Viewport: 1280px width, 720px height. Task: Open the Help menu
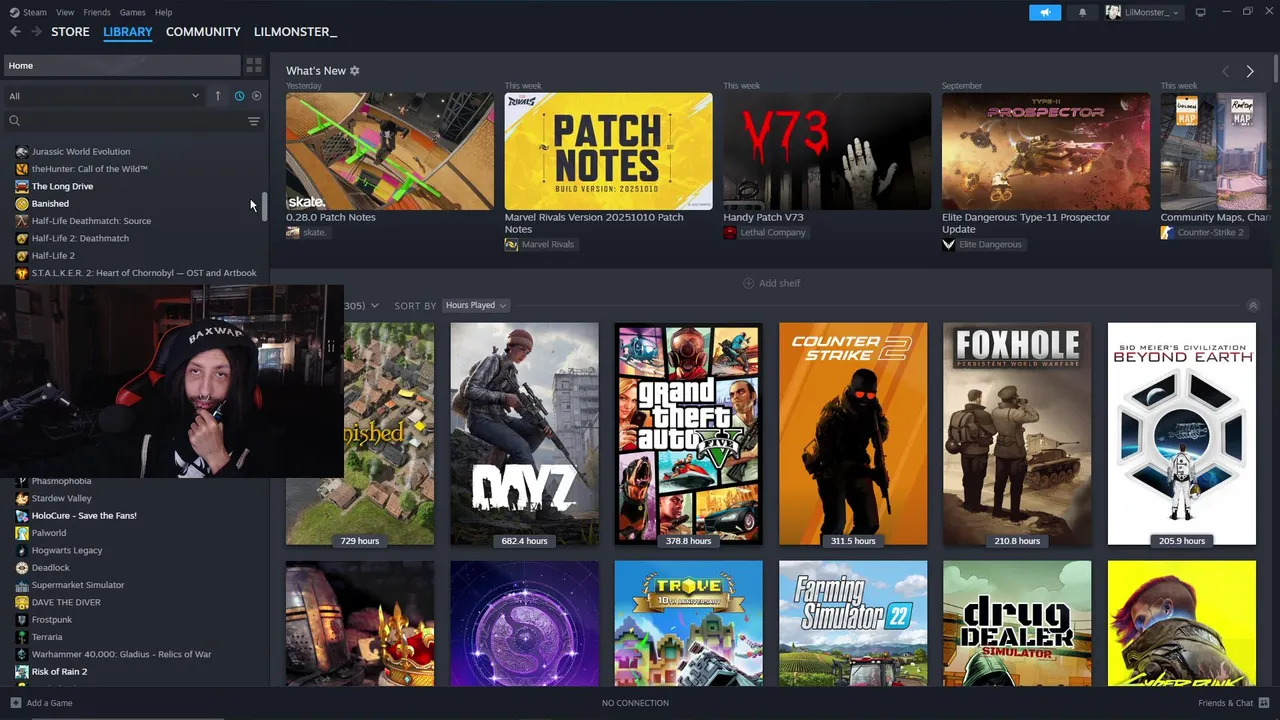tap(163, 12)
